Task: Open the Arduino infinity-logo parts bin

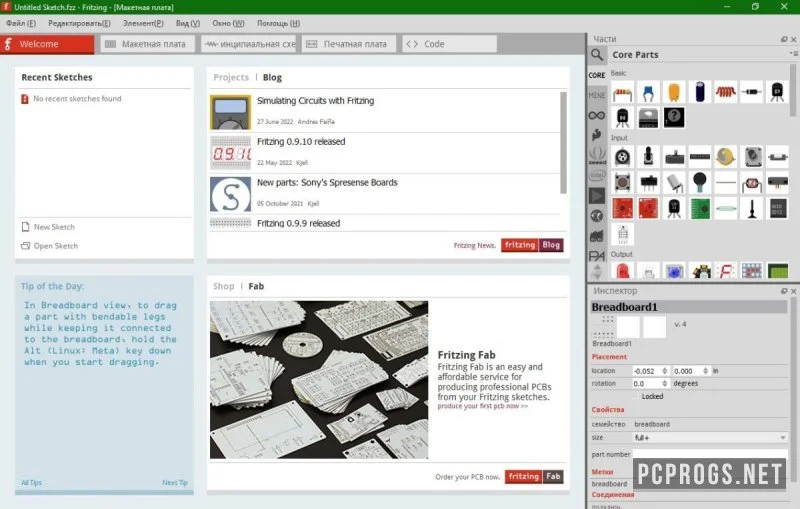Action: click(x=596, y=115)
